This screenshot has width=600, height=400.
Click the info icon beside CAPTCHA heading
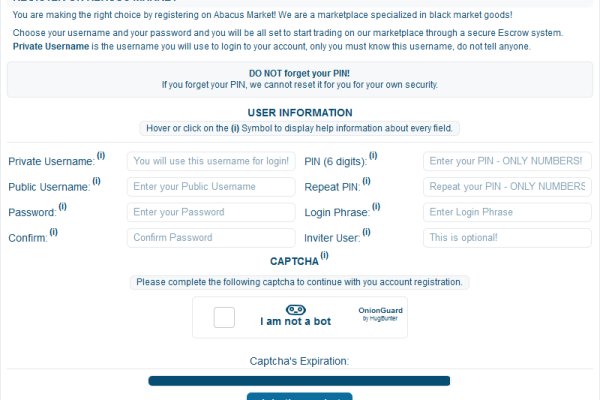coord(325,258)
